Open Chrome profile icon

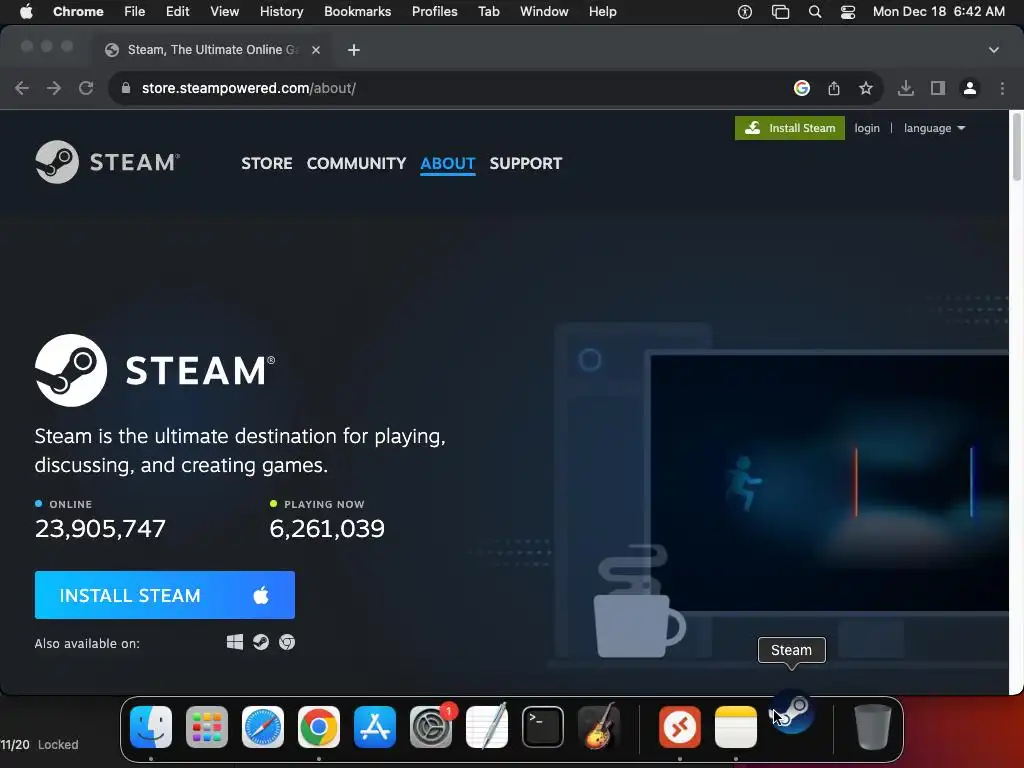pyautogui.click(x=970, y=88)
